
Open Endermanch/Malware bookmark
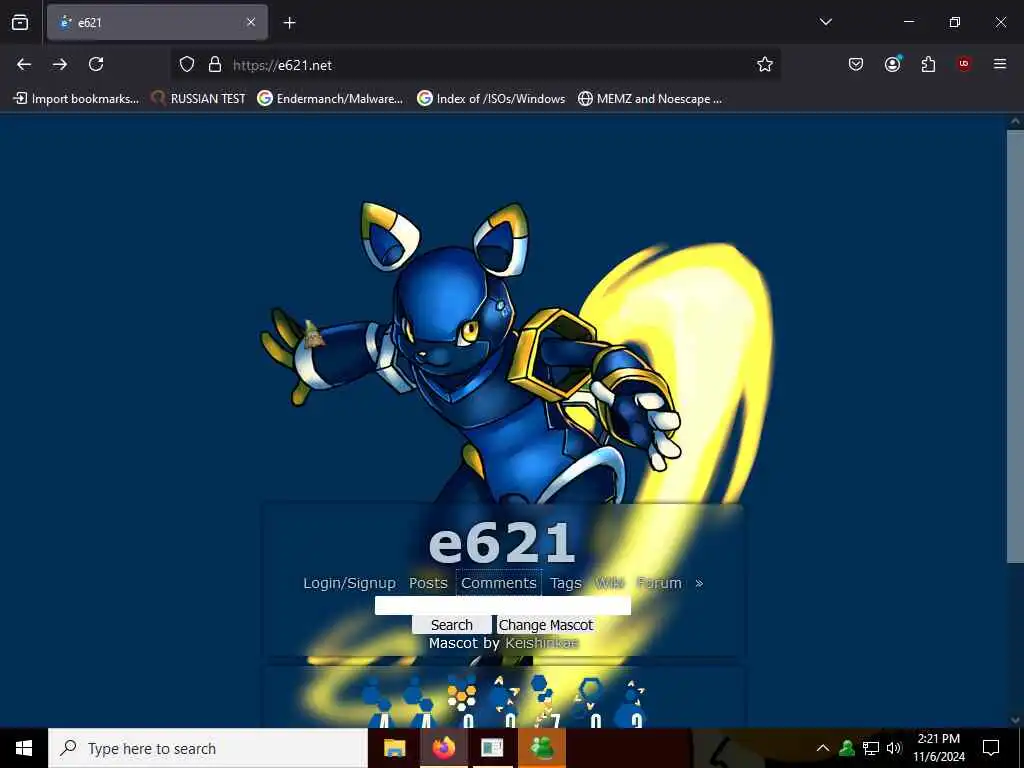point(330,99)
